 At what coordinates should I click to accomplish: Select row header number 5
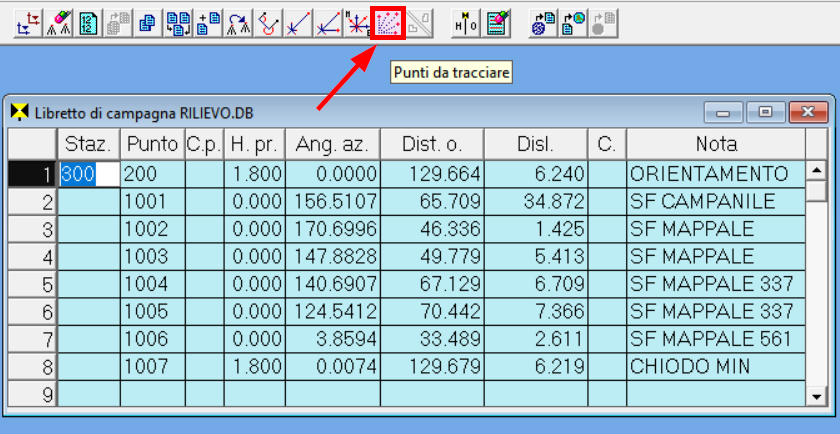coord(32,284)
